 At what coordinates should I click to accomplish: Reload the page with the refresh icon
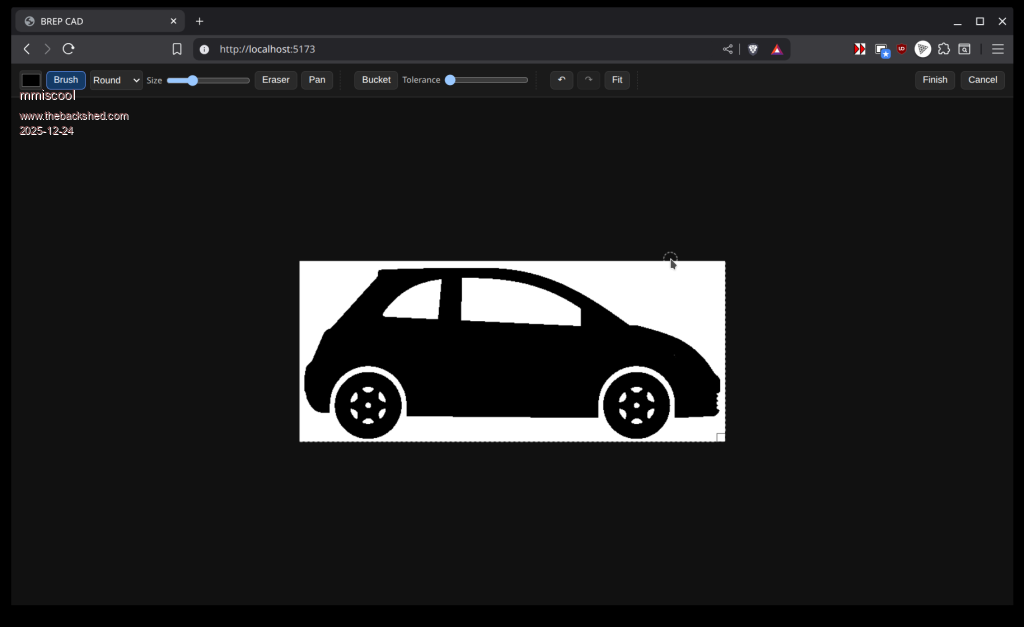68,49
